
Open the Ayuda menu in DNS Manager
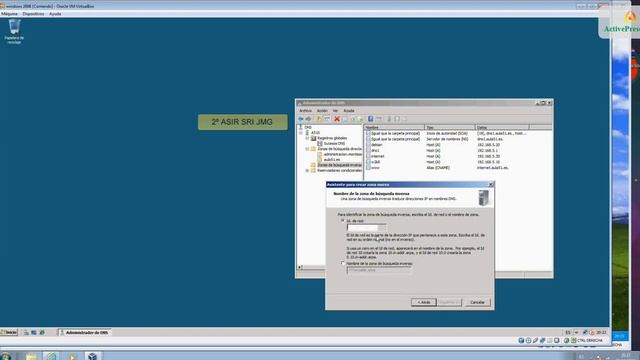click(349, 111)
